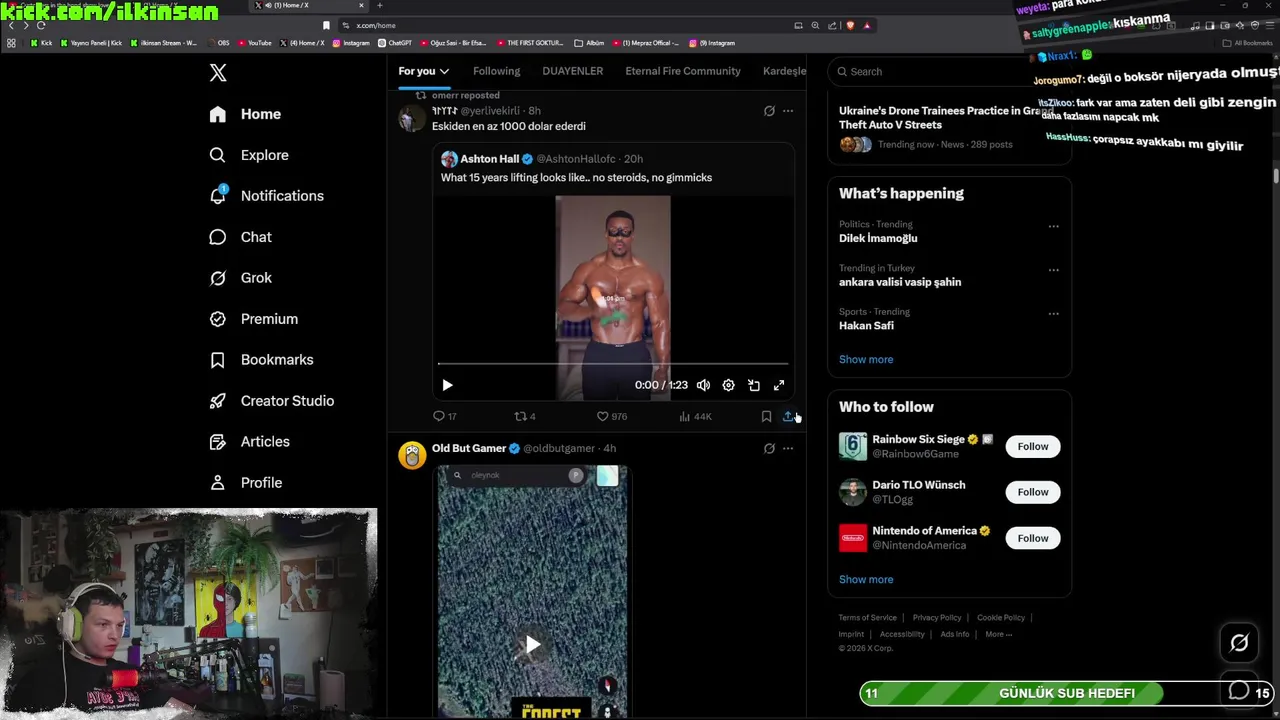Open the Old But Gamer profile name

click(469, 448)
